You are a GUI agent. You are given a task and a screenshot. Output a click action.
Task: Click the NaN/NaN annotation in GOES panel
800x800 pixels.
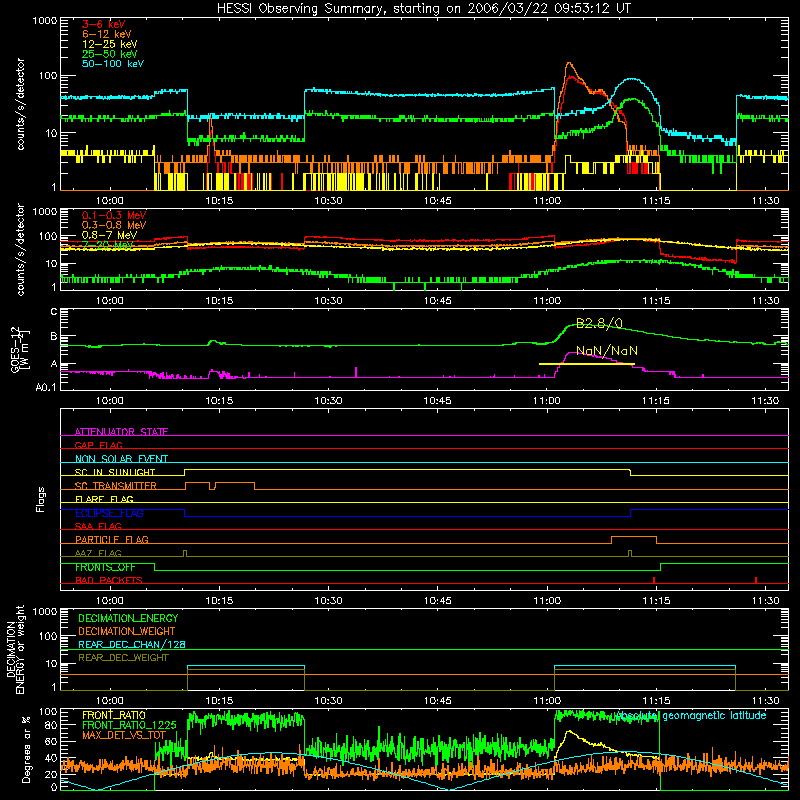(607, 351)
